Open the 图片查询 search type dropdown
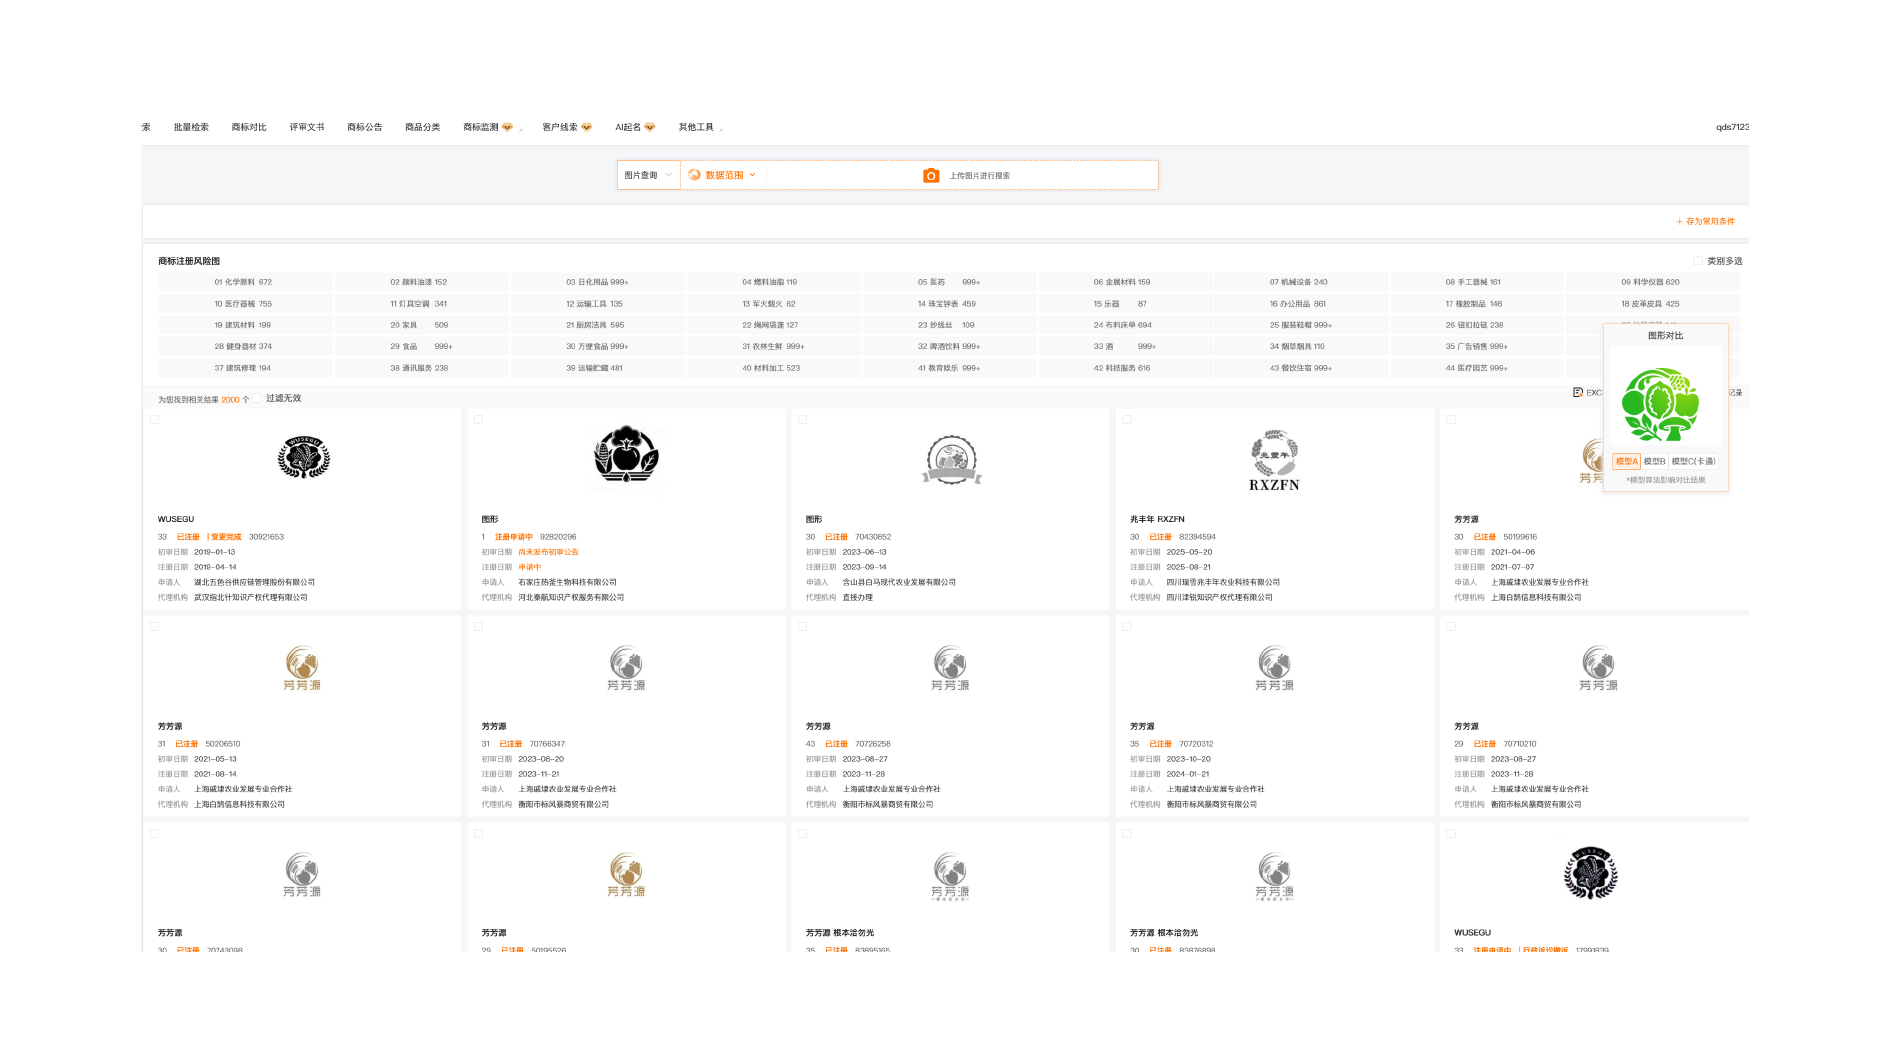This screenshot has width=1891, height=1064. click(x=648, y=175)
